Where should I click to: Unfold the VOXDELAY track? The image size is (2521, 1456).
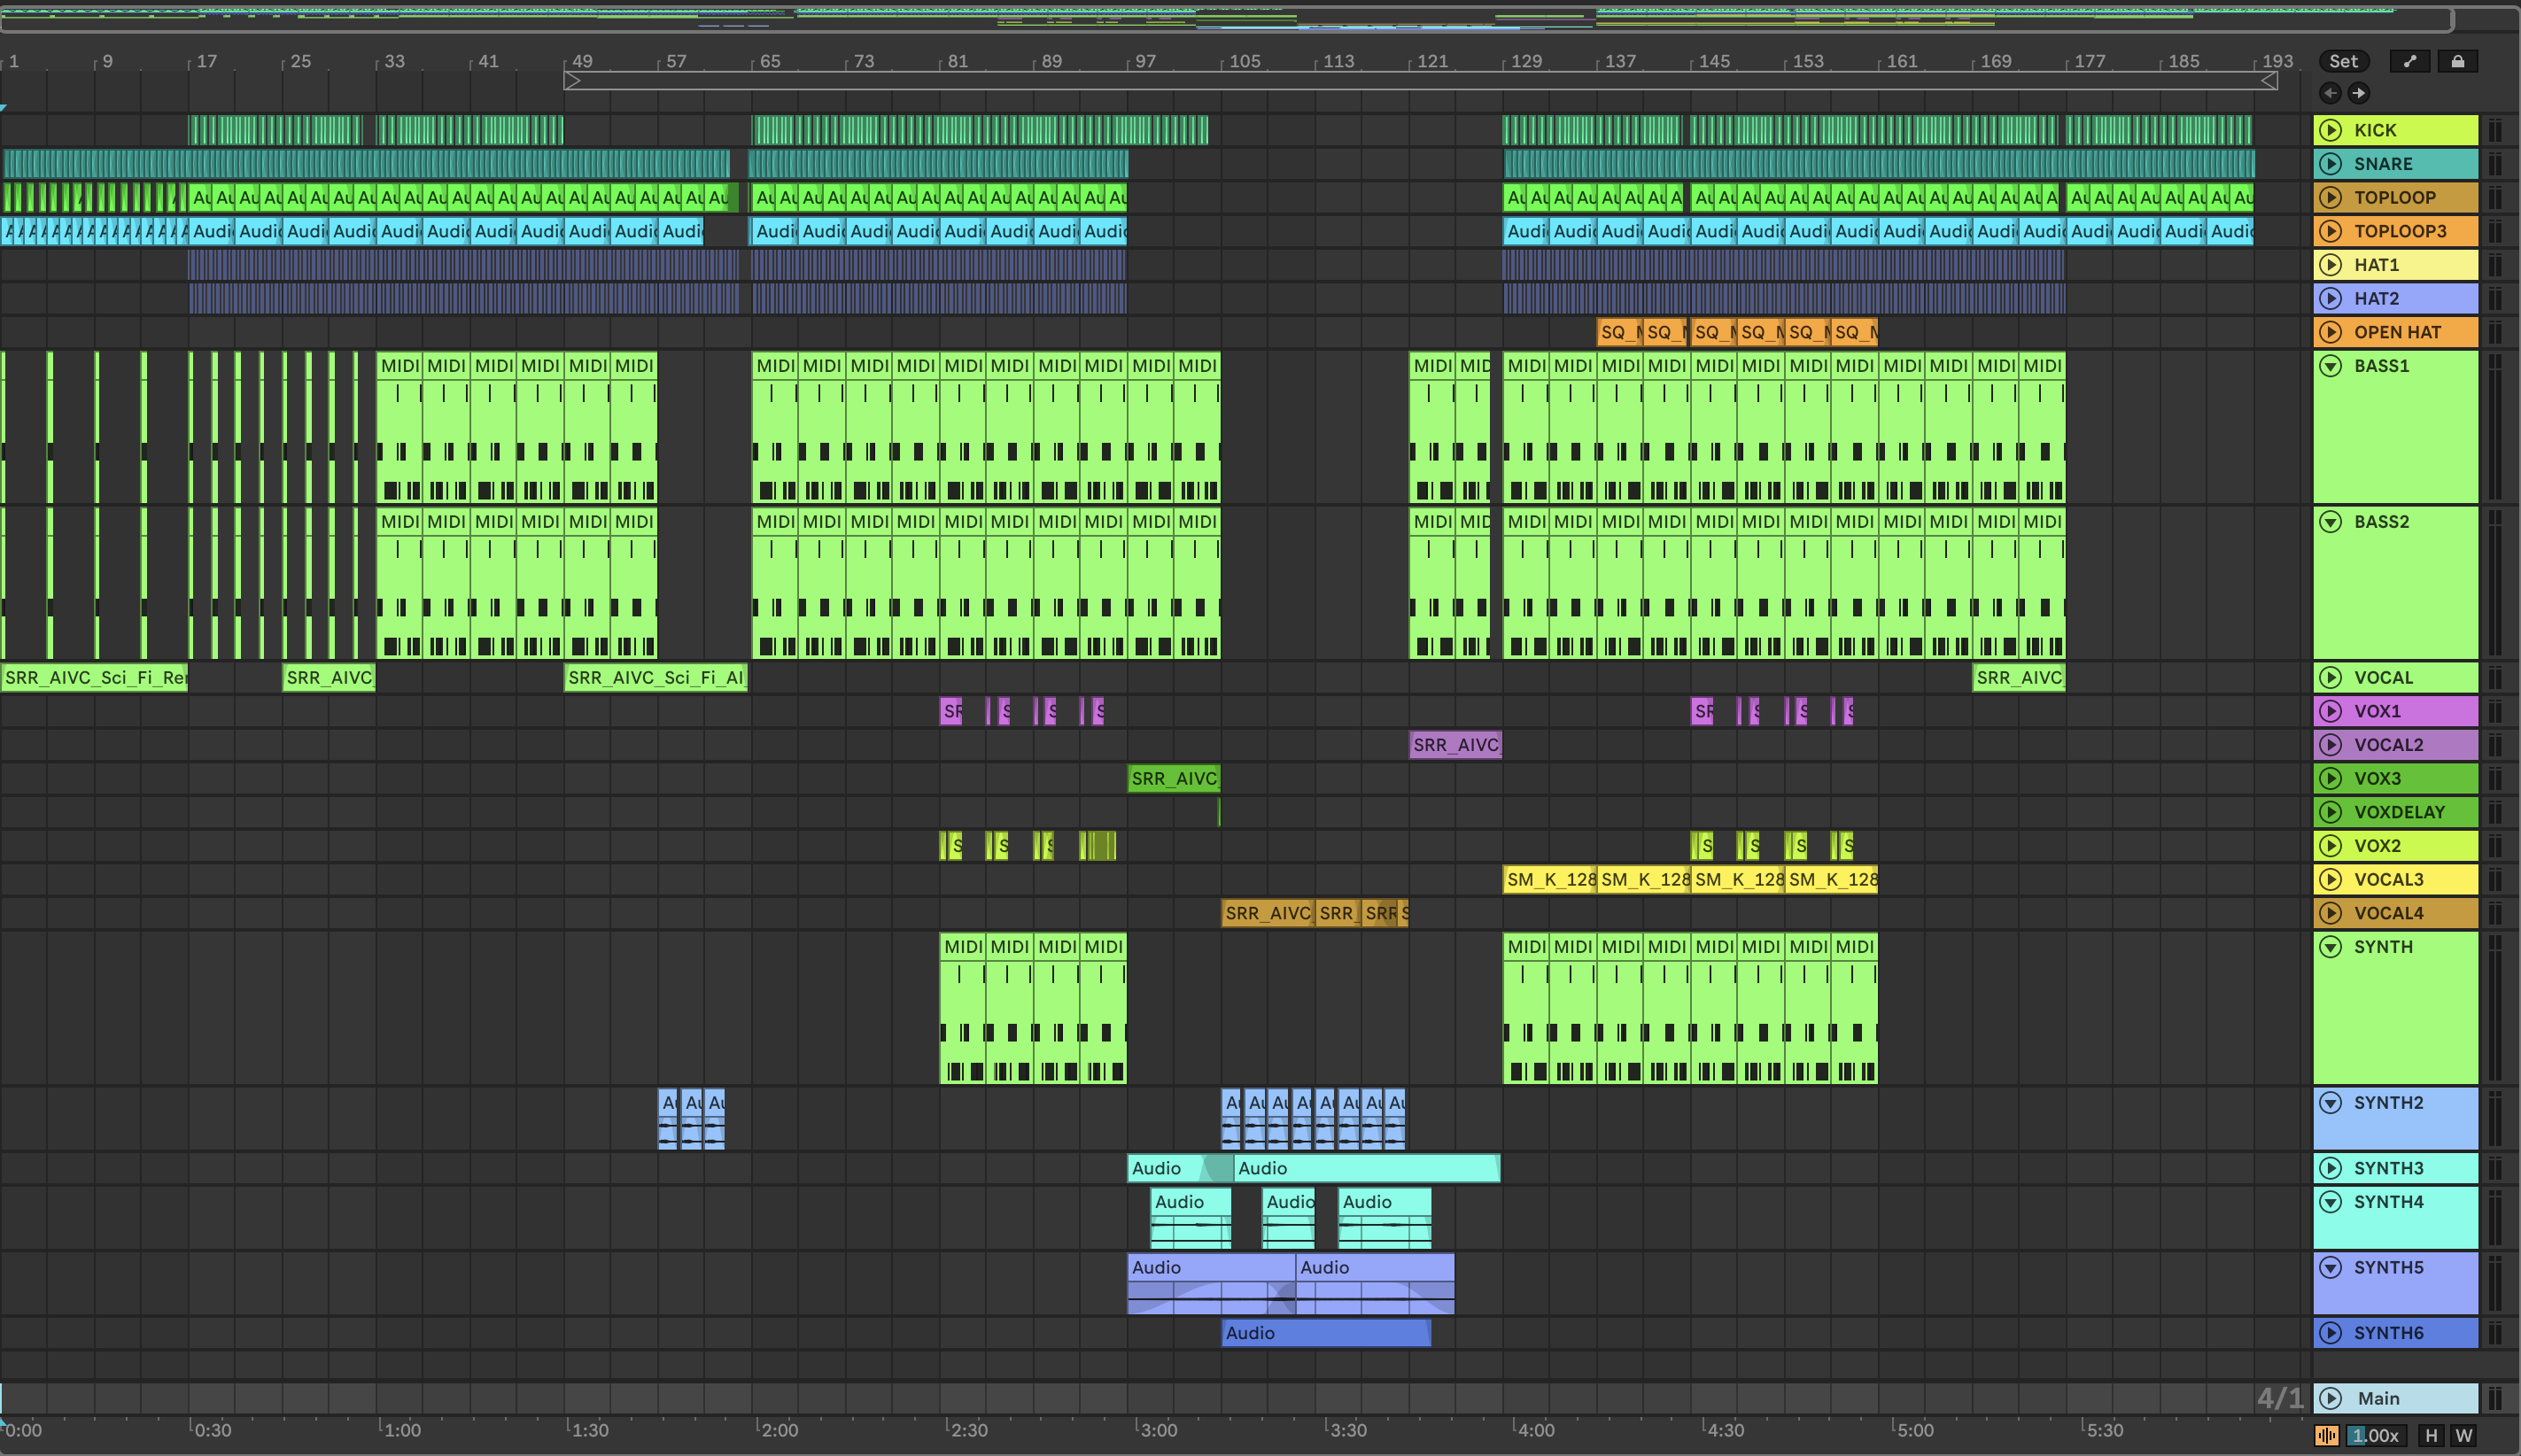pos(2330,812)
